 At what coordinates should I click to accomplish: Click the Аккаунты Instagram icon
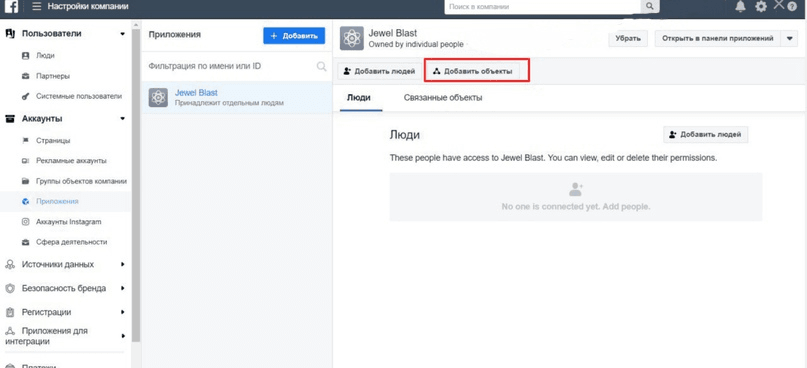click(25, 222)
